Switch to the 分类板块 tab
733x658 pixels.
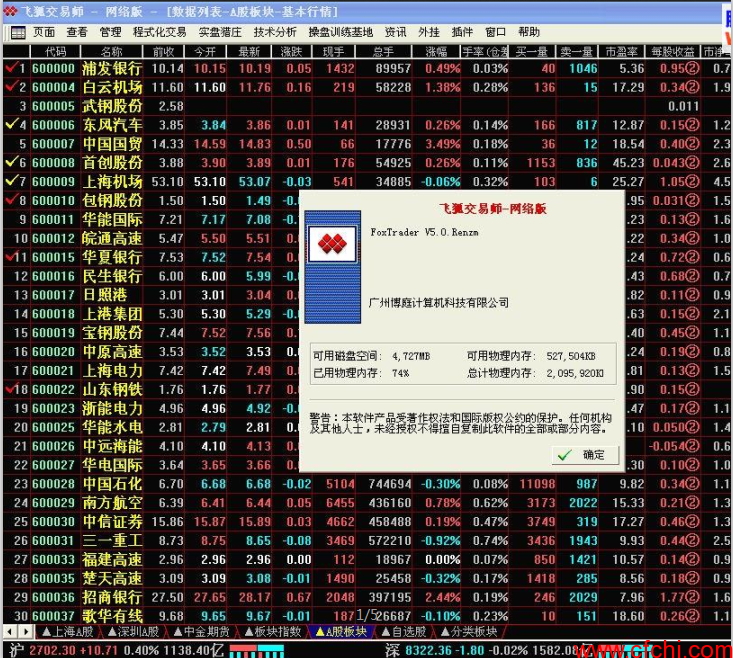coord(469,632)
